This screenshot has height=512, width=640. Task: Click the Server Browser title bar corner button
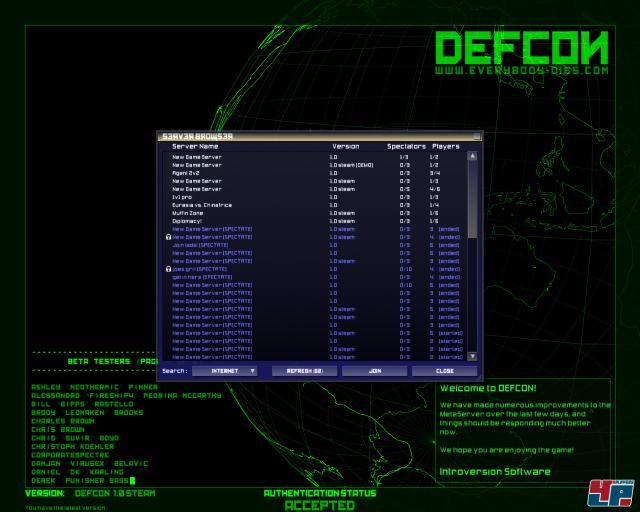click(476, 136)
